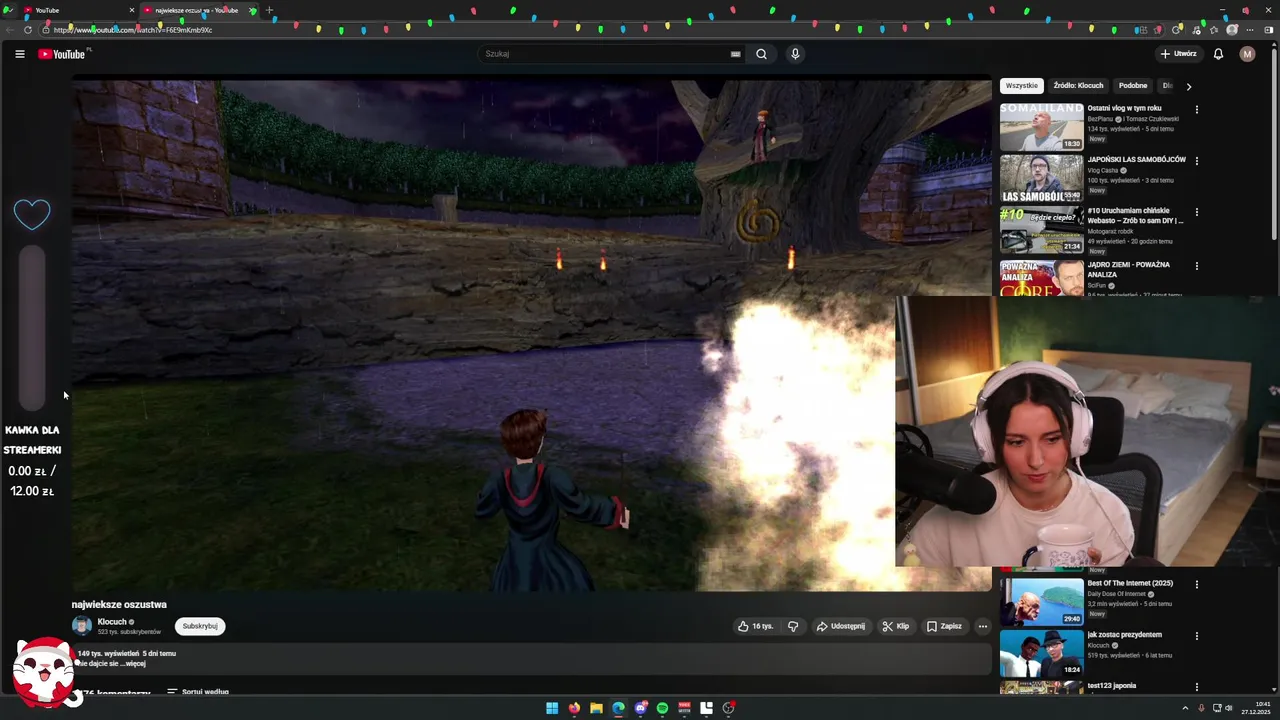Open more actions menu under video

[983, 626]
